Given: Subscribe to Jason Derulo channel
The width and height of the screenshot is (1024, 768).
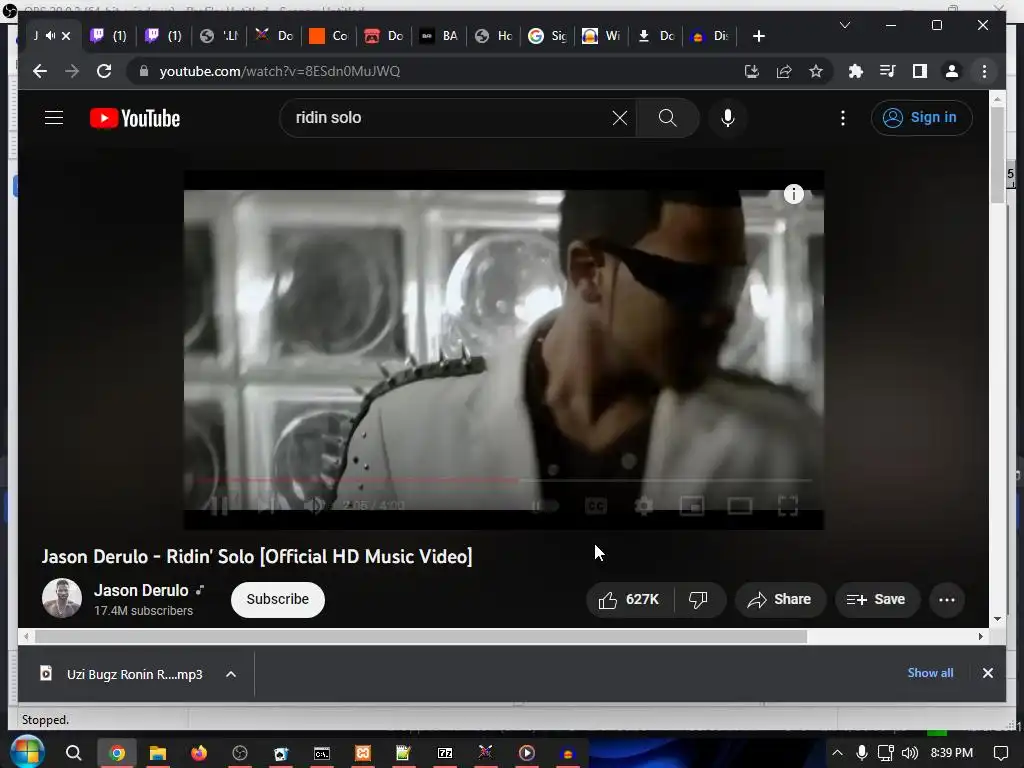Looking at the screenshot, I should (x=278, y=600).
